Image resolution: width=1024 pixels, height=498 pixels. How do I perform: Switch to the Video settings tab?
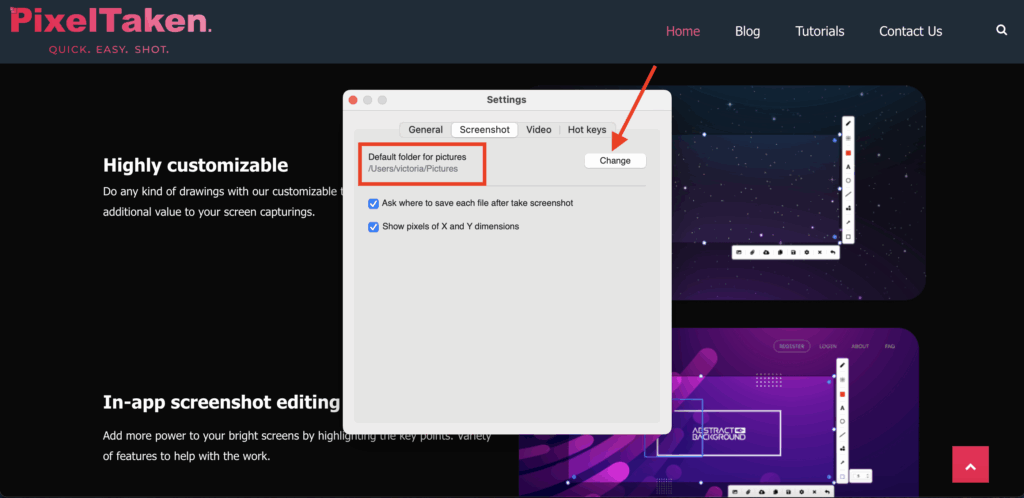click(x=539, y=130)
